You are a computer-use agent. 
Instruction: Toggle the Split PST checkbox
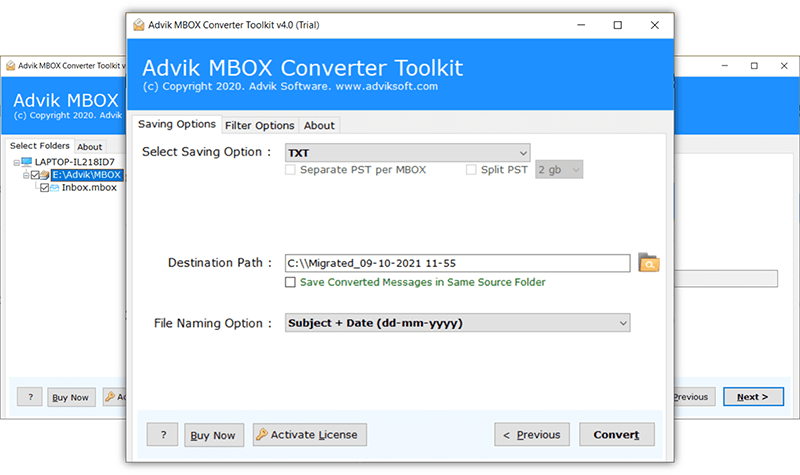pyautogui.click(x=471, y=170)
